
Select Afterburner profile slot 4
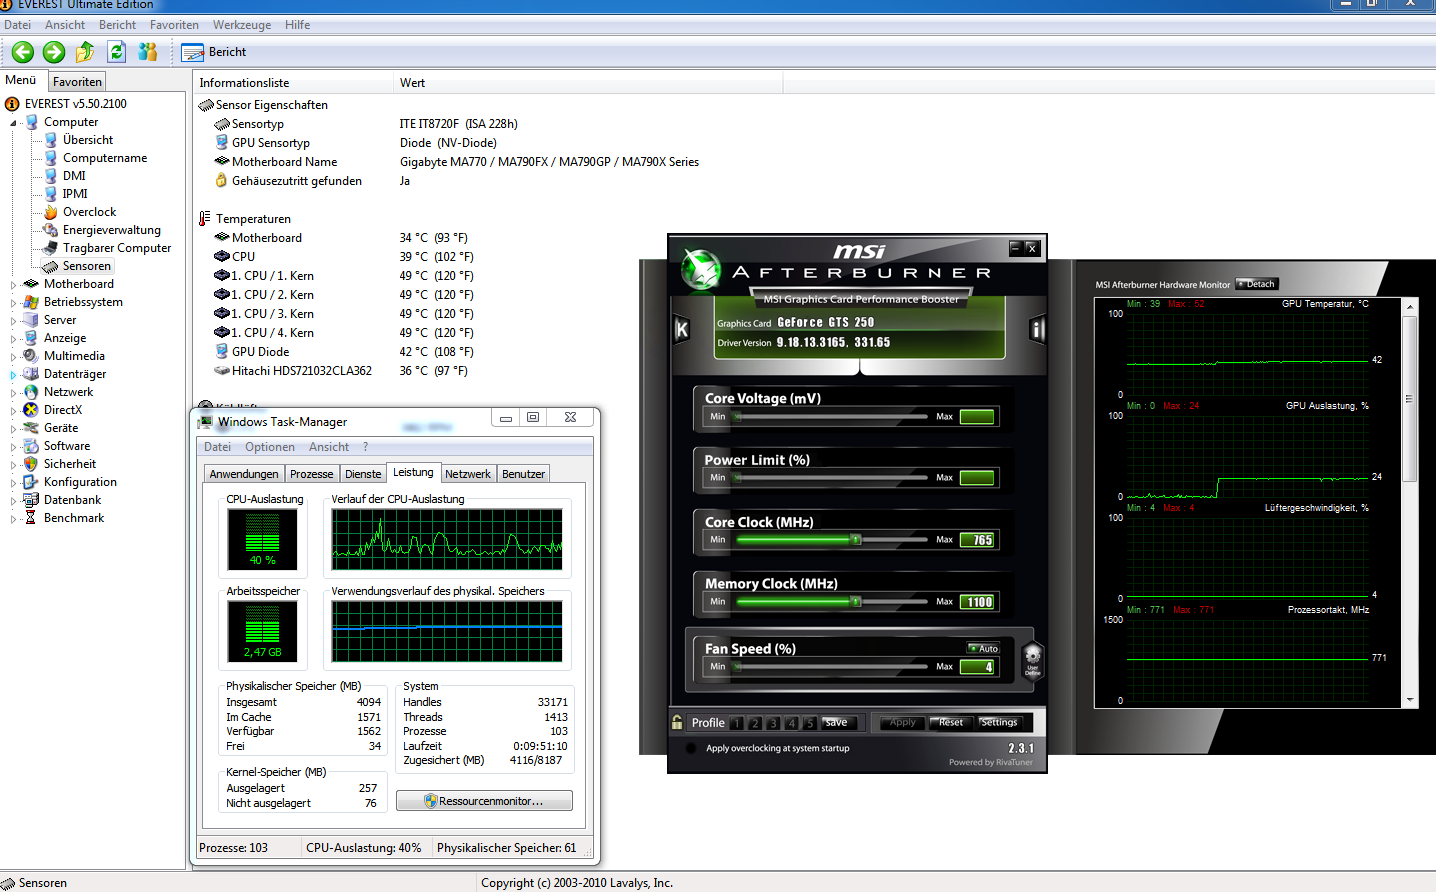[x=791, y=723]
